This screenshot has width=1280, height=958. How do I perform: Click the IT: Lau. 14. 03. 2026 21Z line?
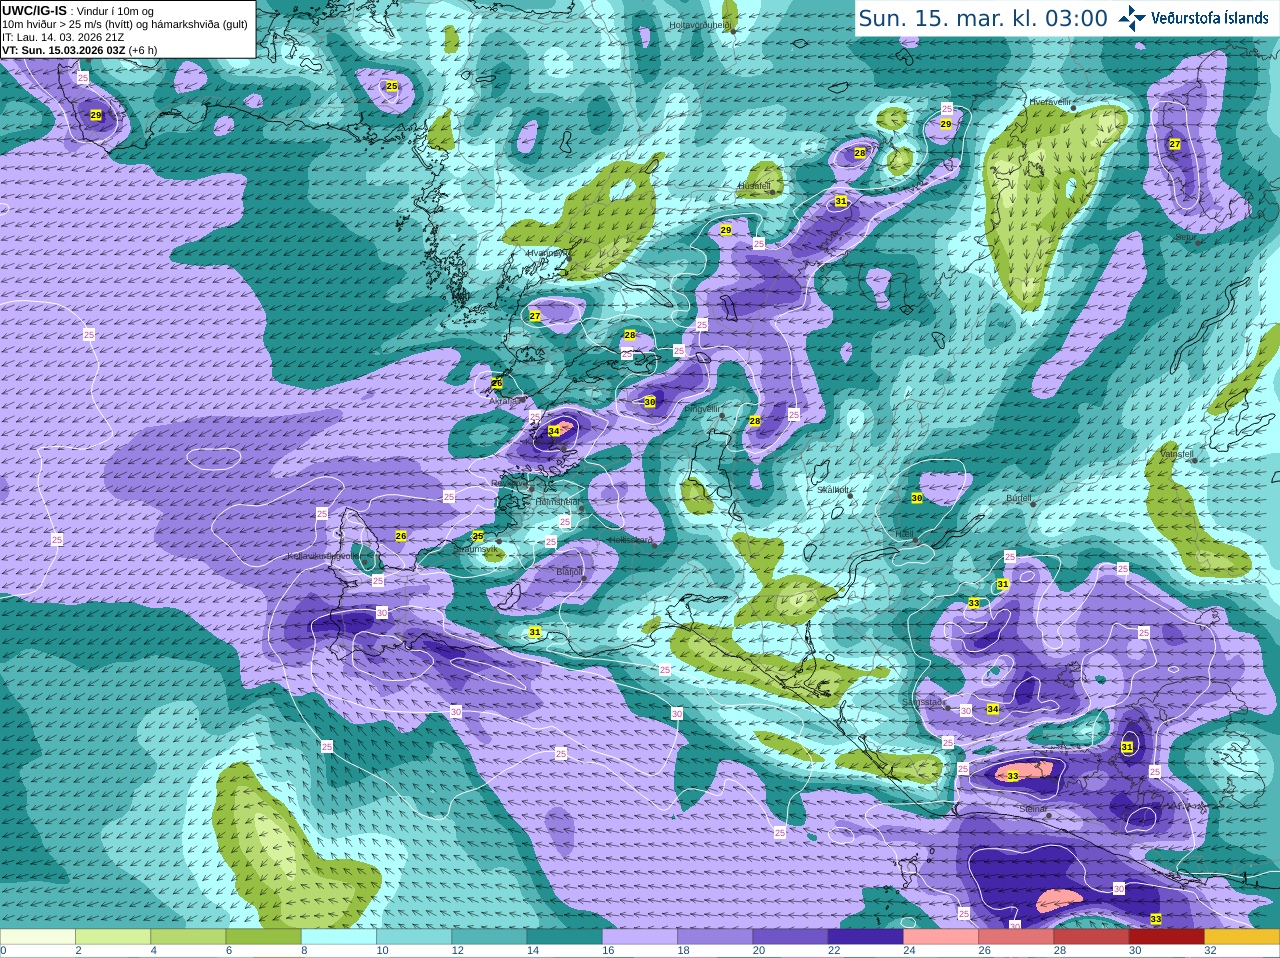(x=63, y=37)
